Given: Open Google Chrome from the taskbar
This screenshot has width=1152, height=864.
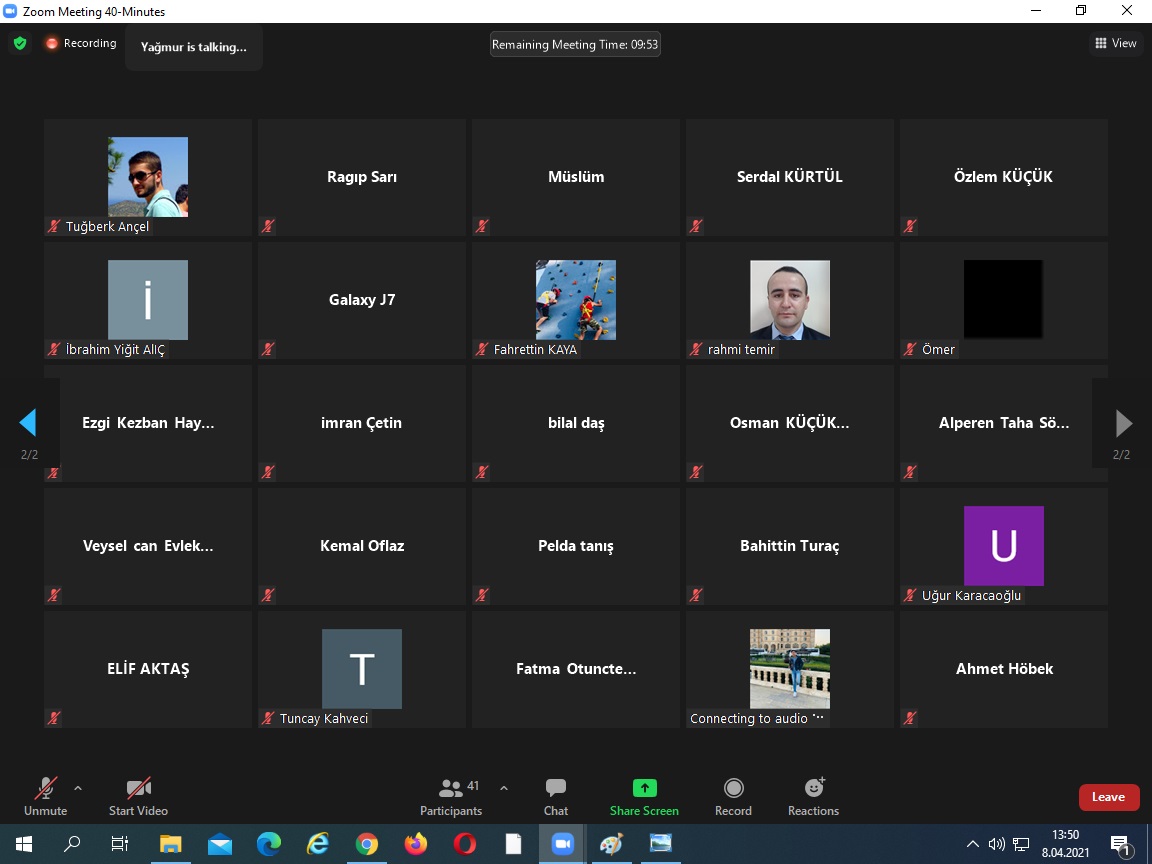Looking at the screenshot, I should (x=367, y=844).
